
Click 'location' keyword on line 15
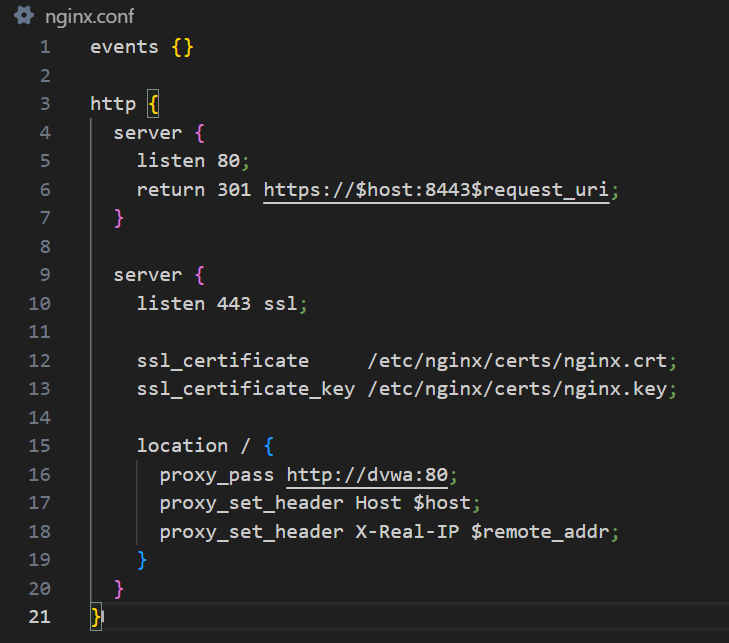(182, 446)
